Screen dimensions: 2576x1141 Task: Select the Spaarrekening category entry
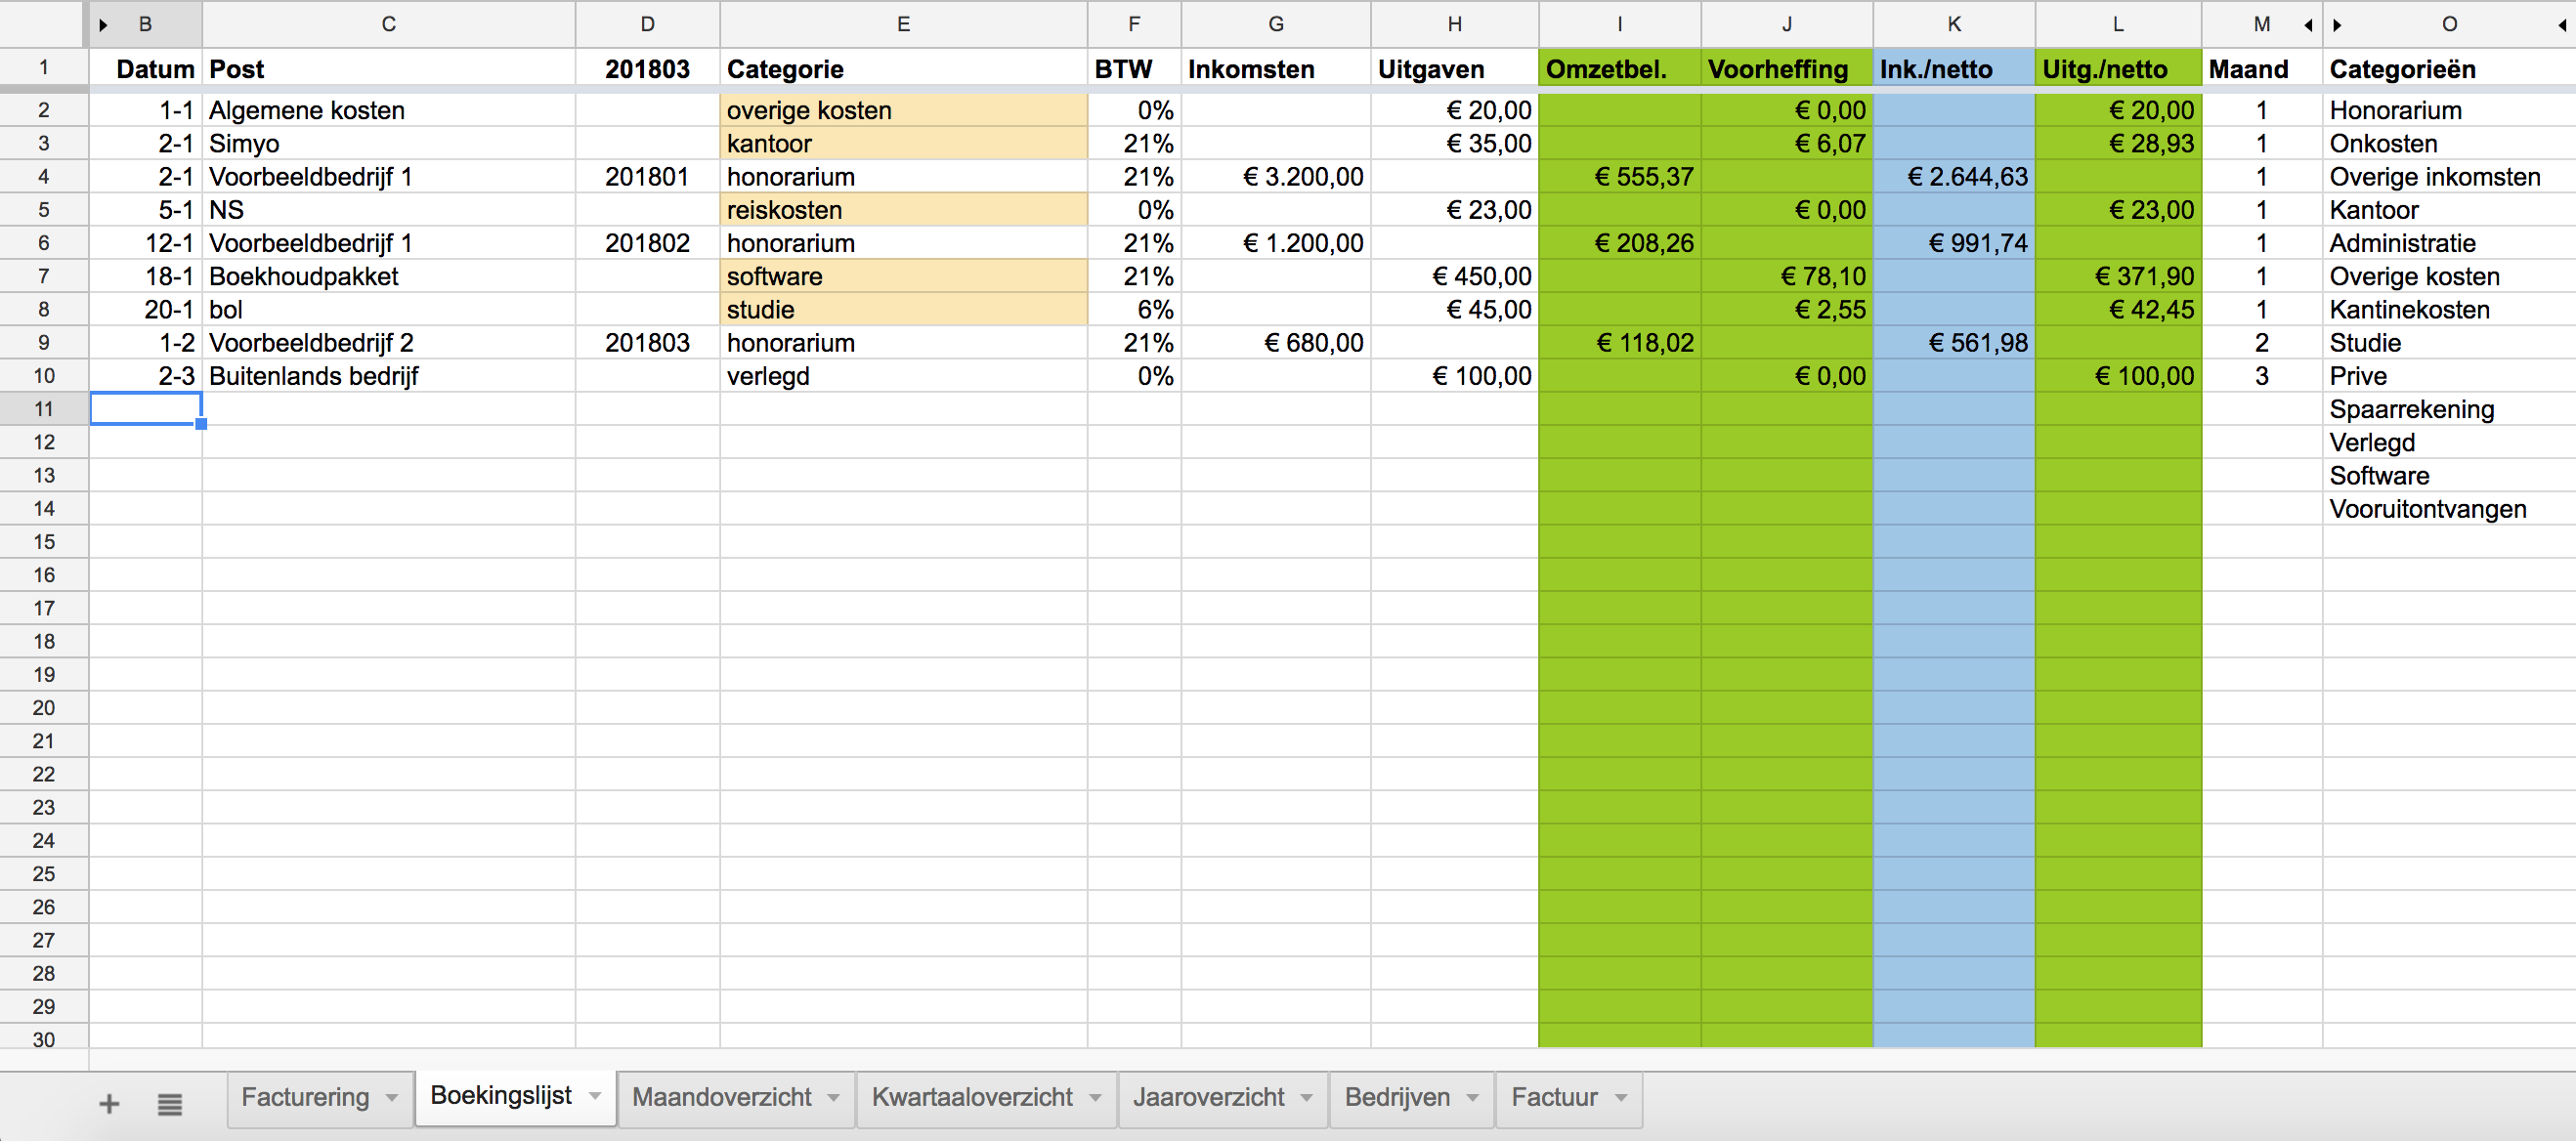[2448, 409]
